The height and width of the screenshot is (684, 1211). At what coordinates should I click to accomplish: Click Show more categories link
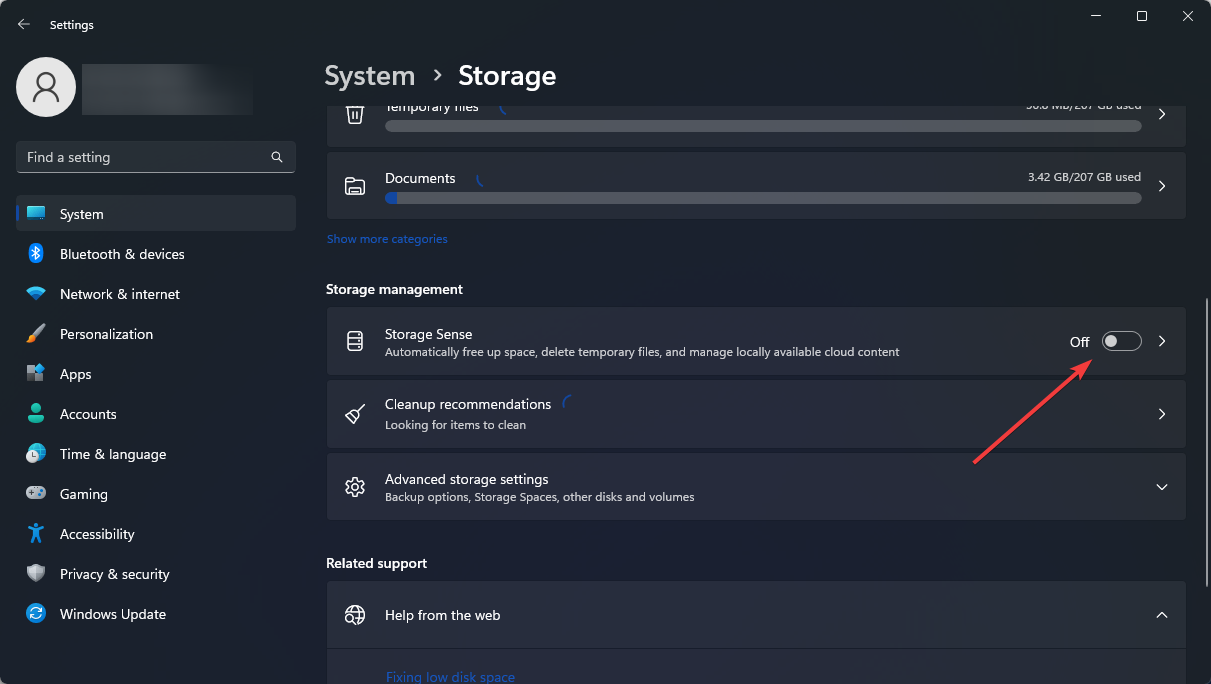point(387,239)
